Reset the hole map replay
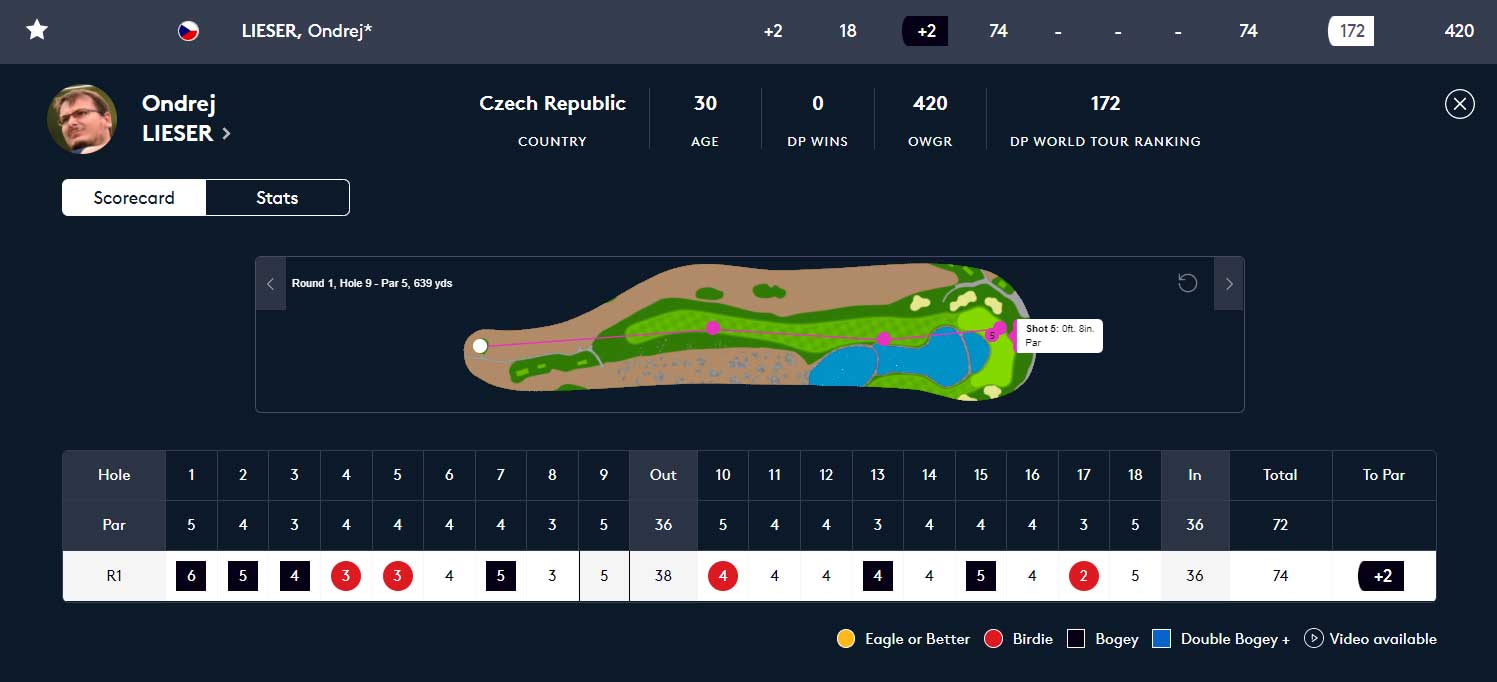The width and height of the screenshot is (1497, 682). (x=1187, y=283)
